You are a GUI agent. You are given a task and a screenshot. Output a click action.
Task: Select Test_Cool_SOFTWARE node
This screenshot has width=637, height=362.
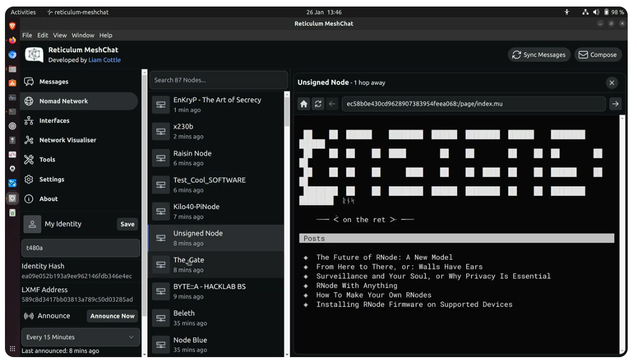pyautogui.click(x=217, y=185)
